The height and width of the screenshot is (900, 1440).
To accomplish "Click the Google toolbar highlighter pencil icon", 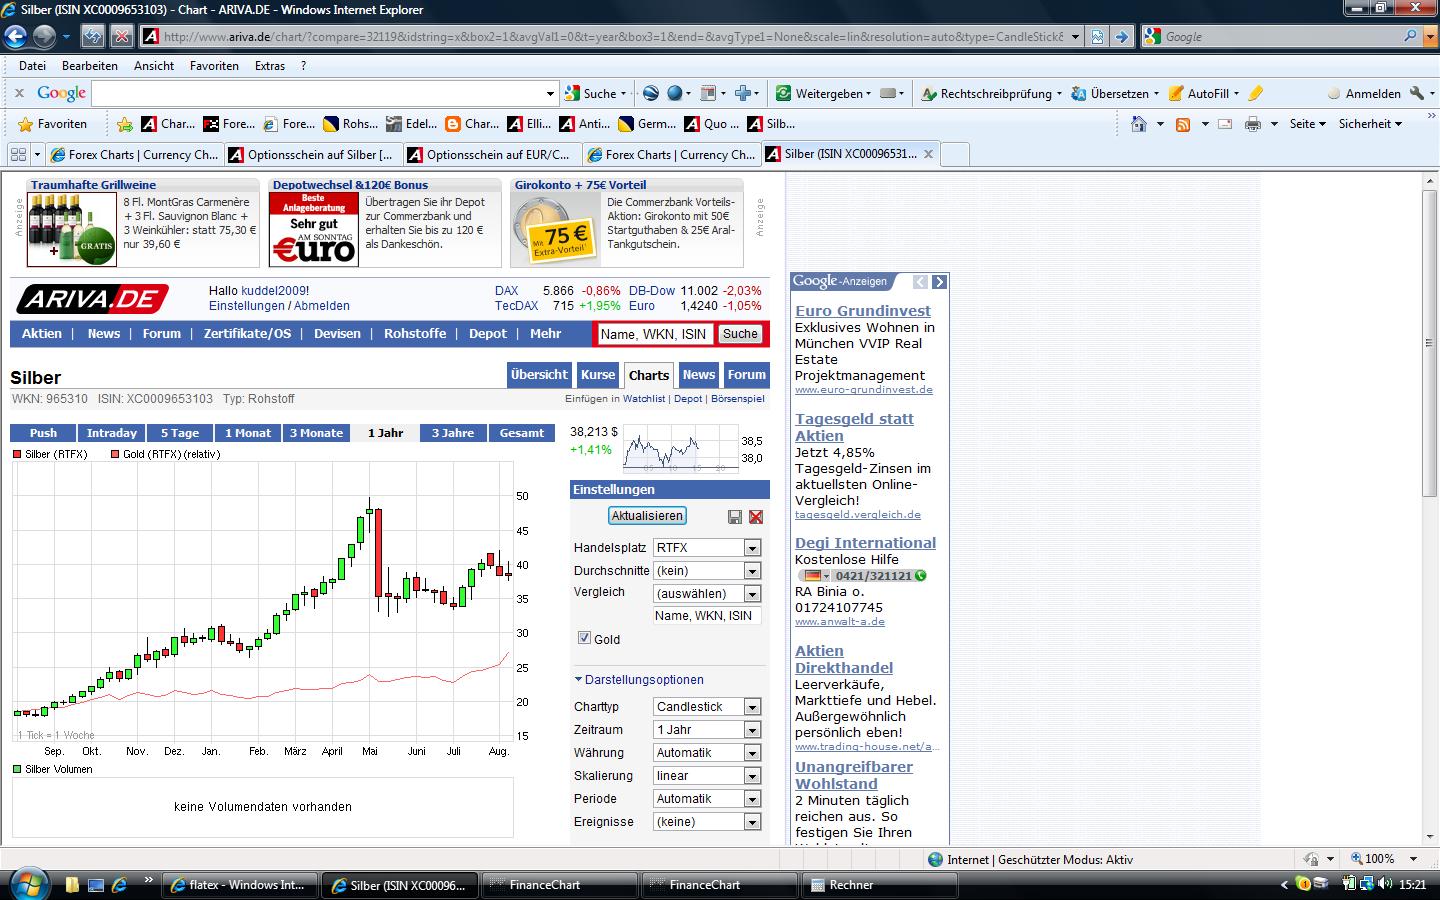I will (1255, 93).
